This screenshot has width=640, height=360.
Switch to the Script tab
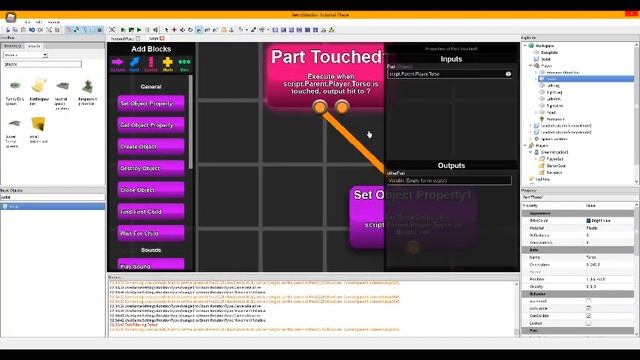point(156,38)
